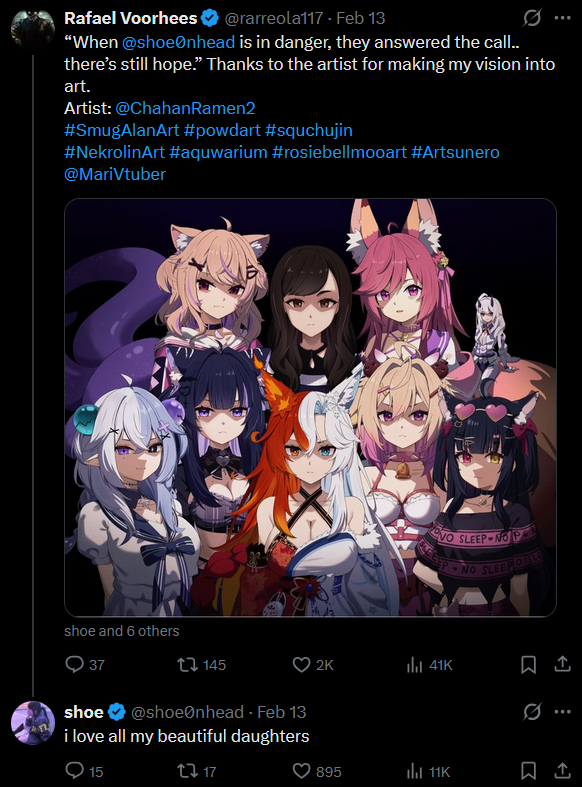The image size is (582, 787).
Task: Open the #SmugAlanArt hashtag
Action: point(121,130)
